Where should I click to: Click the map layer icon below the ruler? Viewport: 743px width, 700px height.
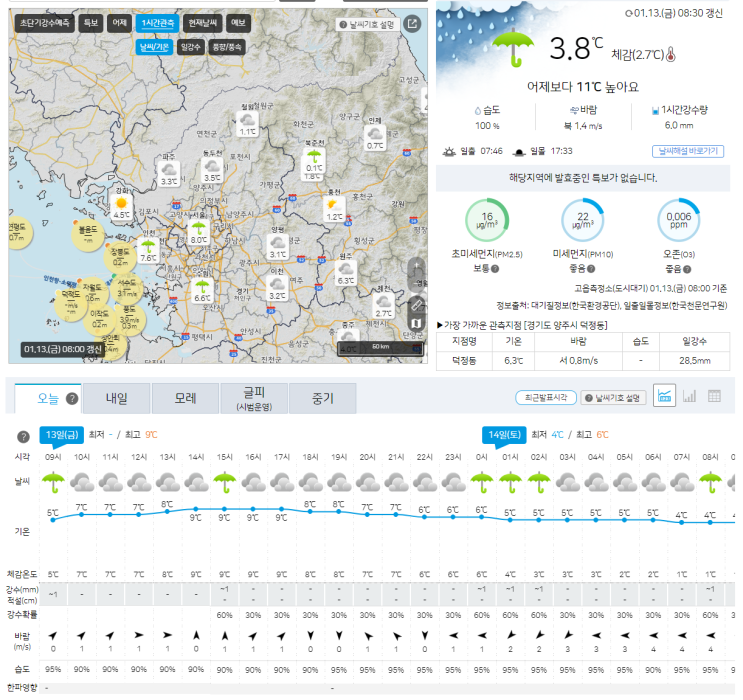[x=416, y=323]
